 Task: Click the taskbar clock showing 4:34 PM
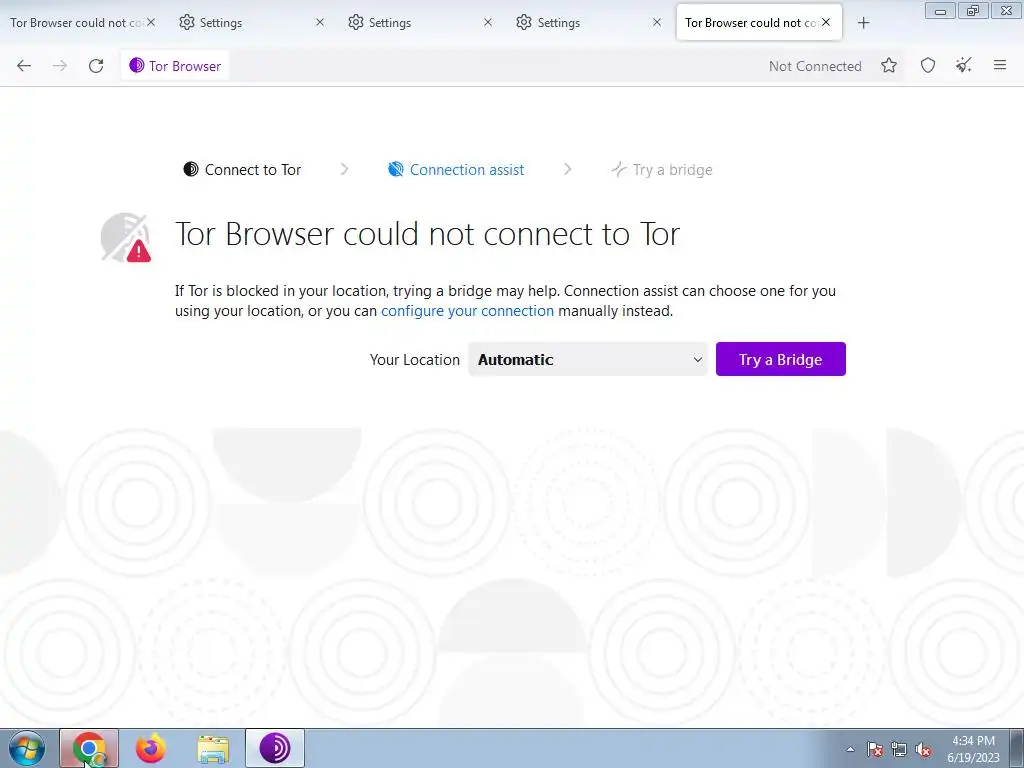coord(973,749)
